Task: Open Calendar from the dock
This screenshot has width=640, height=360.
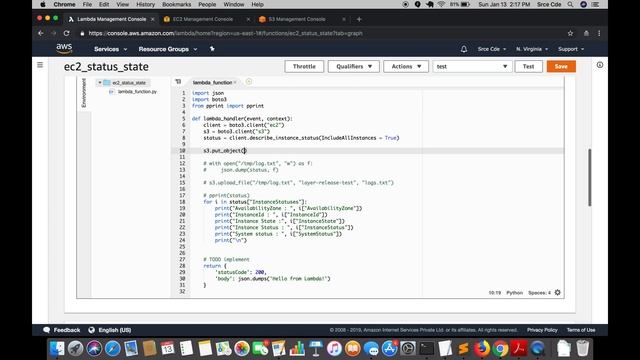Action: [167, 348]
